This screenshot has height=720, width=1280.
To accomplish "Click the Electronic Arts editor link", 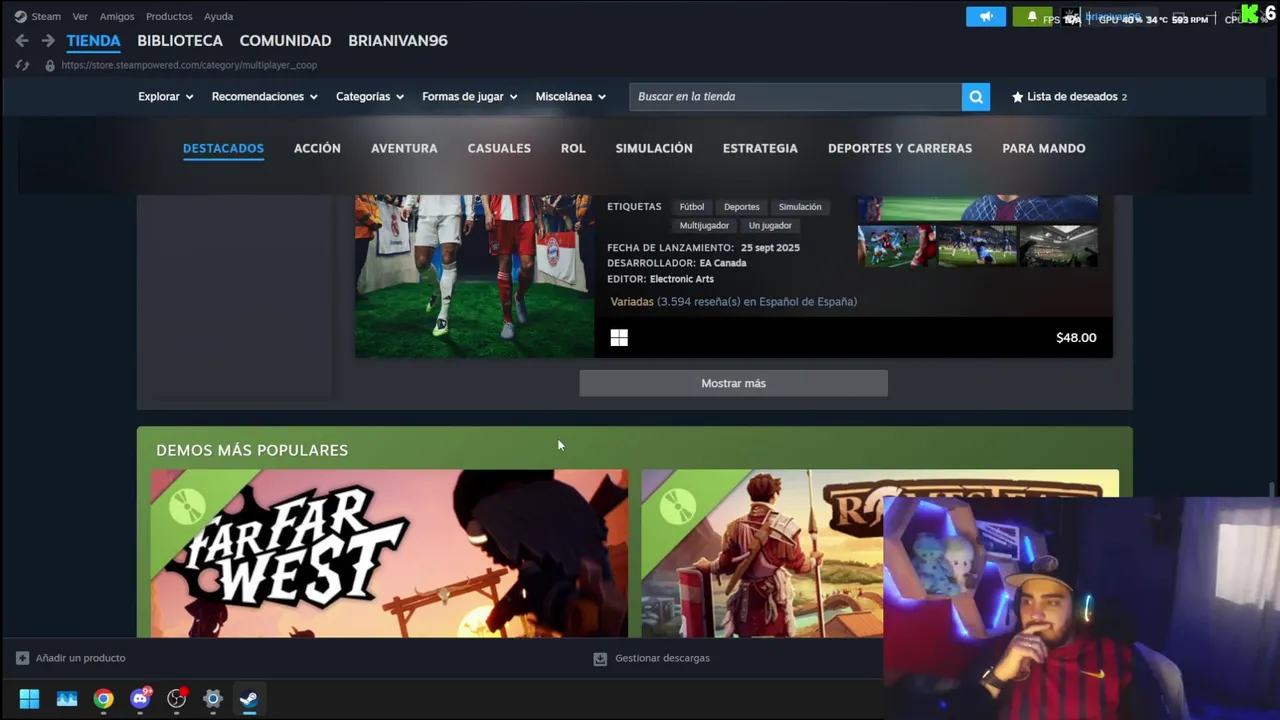I will point(682,279).
